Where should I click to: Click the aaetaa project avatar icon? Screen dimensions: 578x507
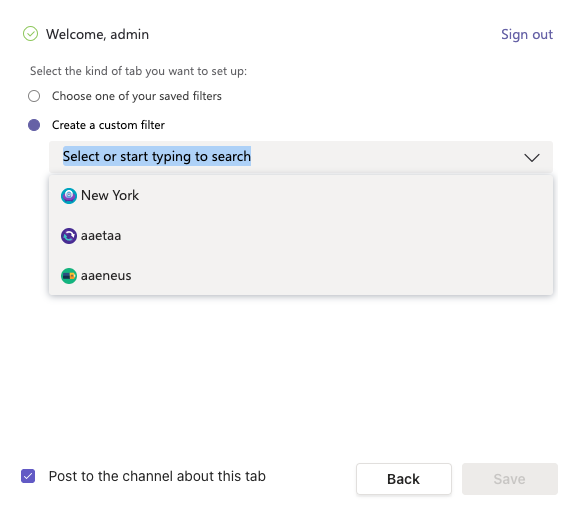pos(69,236)
